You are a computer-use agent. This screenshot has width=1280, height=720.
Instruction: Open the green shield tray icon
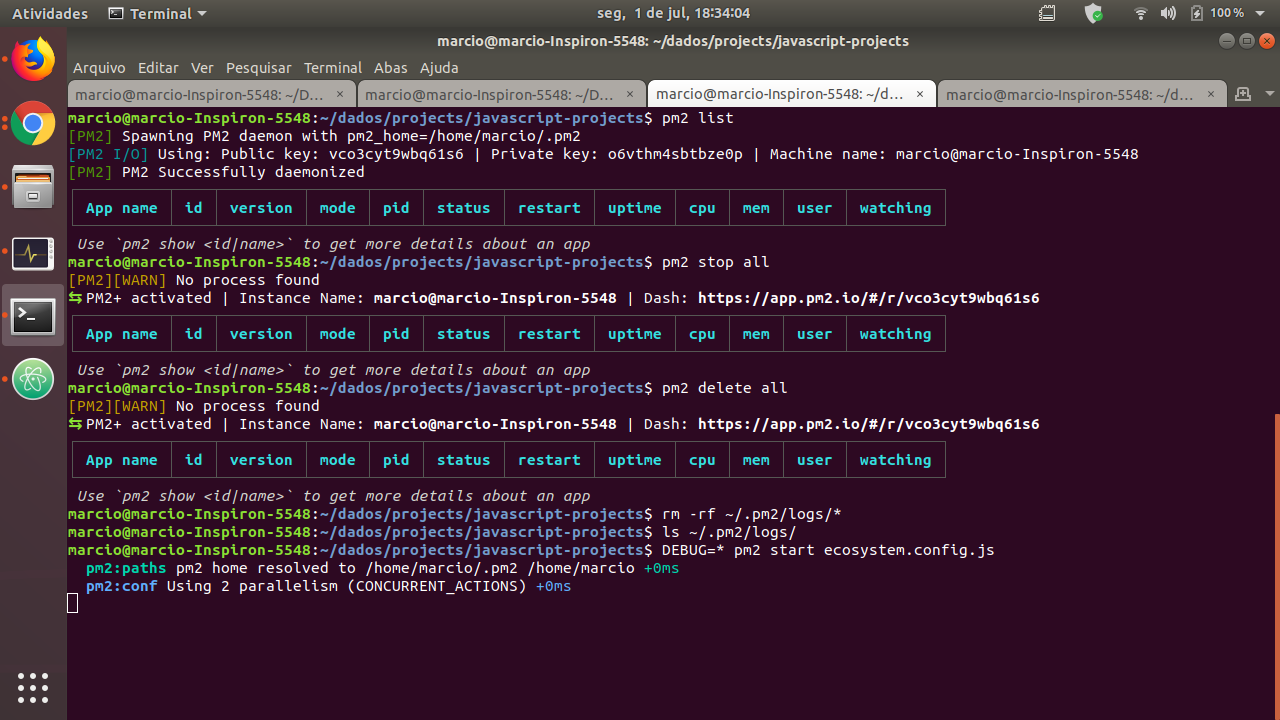1094,14
